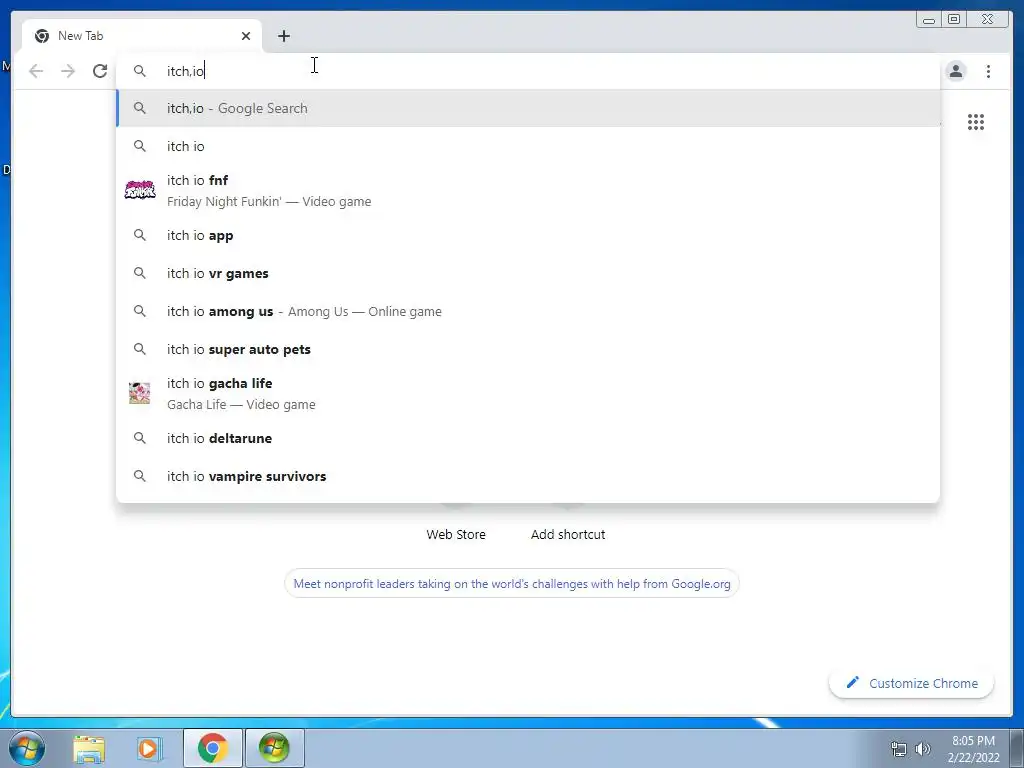Select the 'itch io vr games' suggestion

[x=528, y=273]
